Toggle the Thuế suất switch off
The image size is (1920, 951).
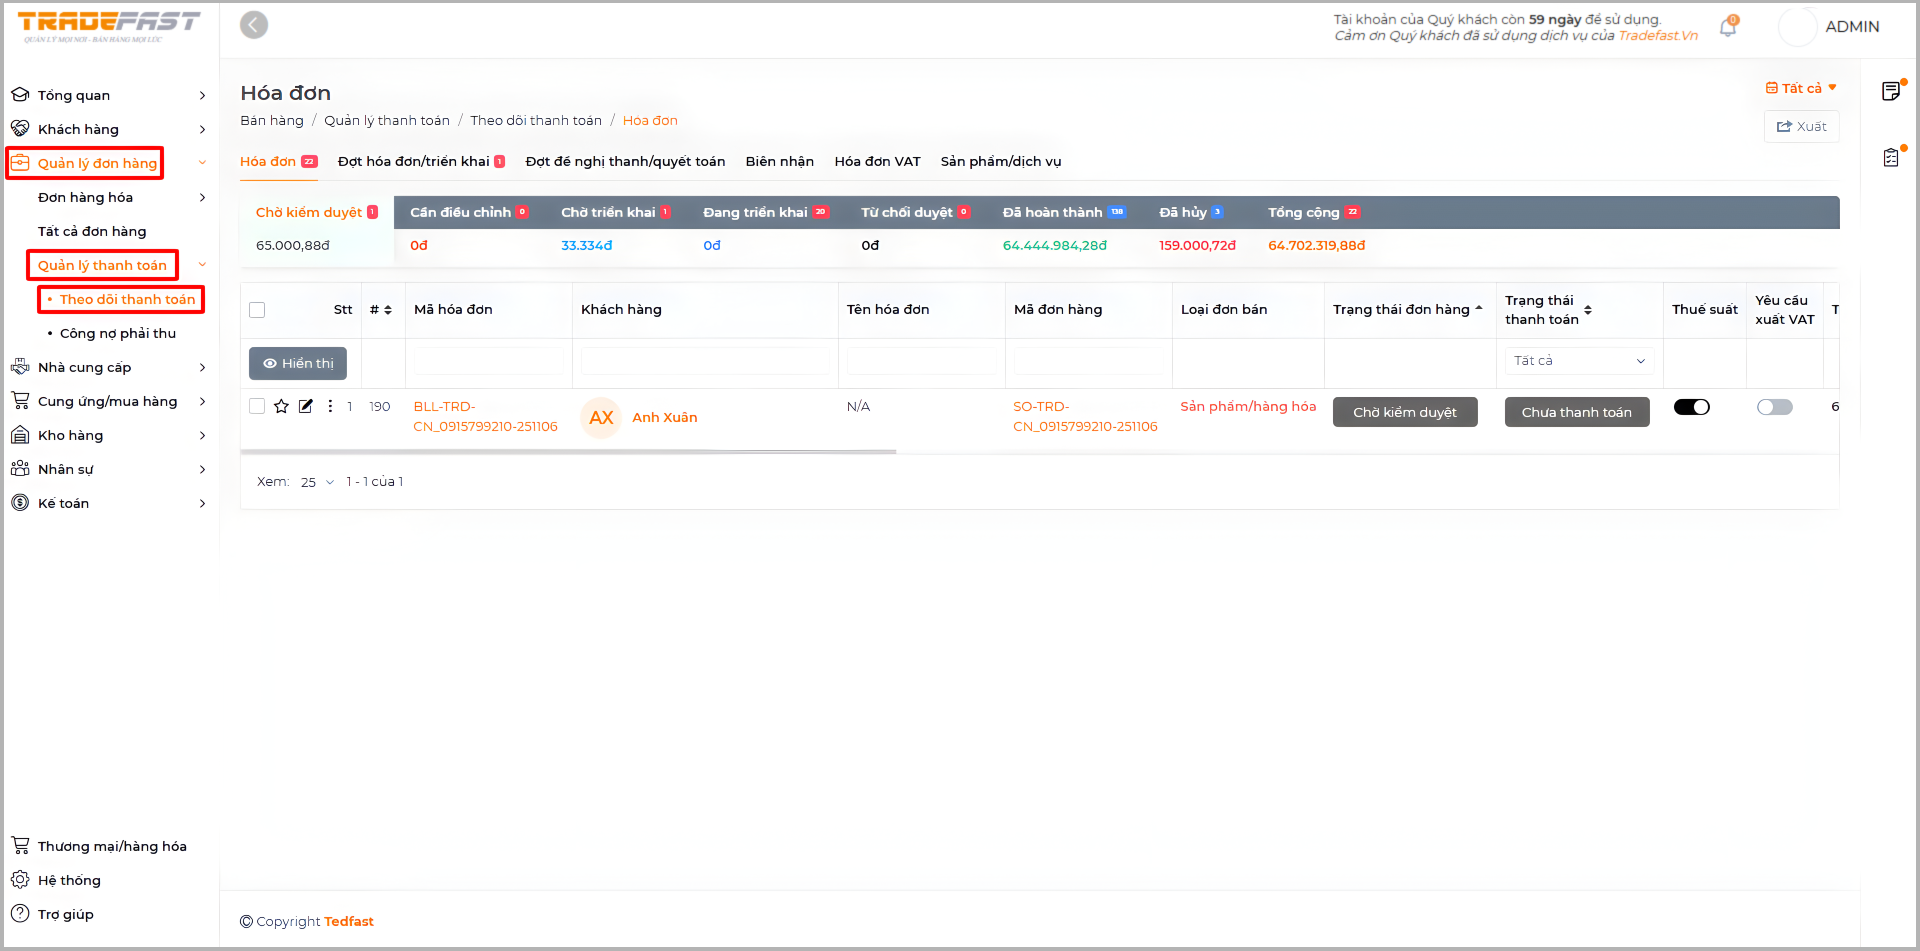coord(1692,407)
